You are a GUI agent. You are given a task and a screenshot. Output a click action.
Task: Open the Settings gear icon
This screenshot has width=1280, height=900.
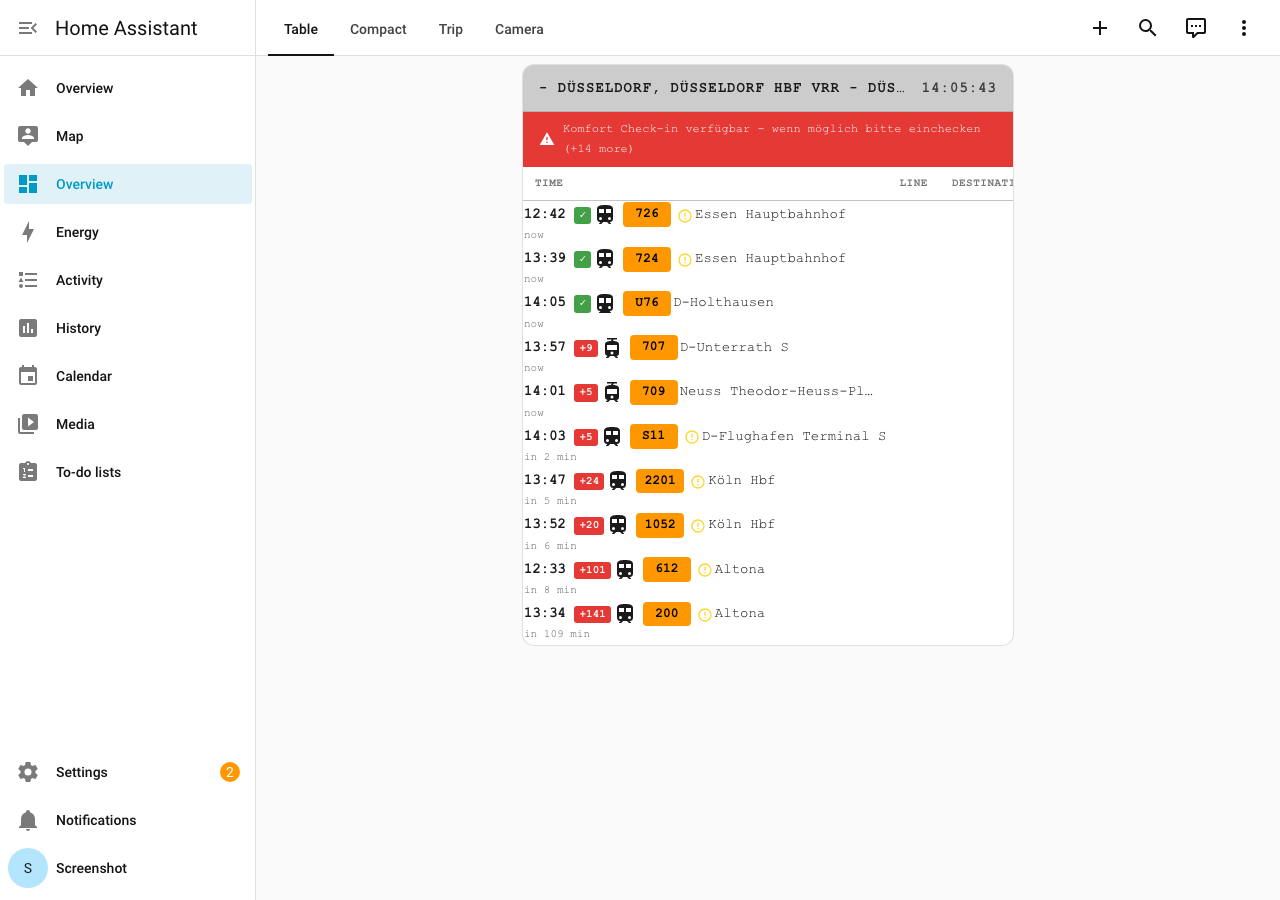pyautogui.click(x=28, y=772)
